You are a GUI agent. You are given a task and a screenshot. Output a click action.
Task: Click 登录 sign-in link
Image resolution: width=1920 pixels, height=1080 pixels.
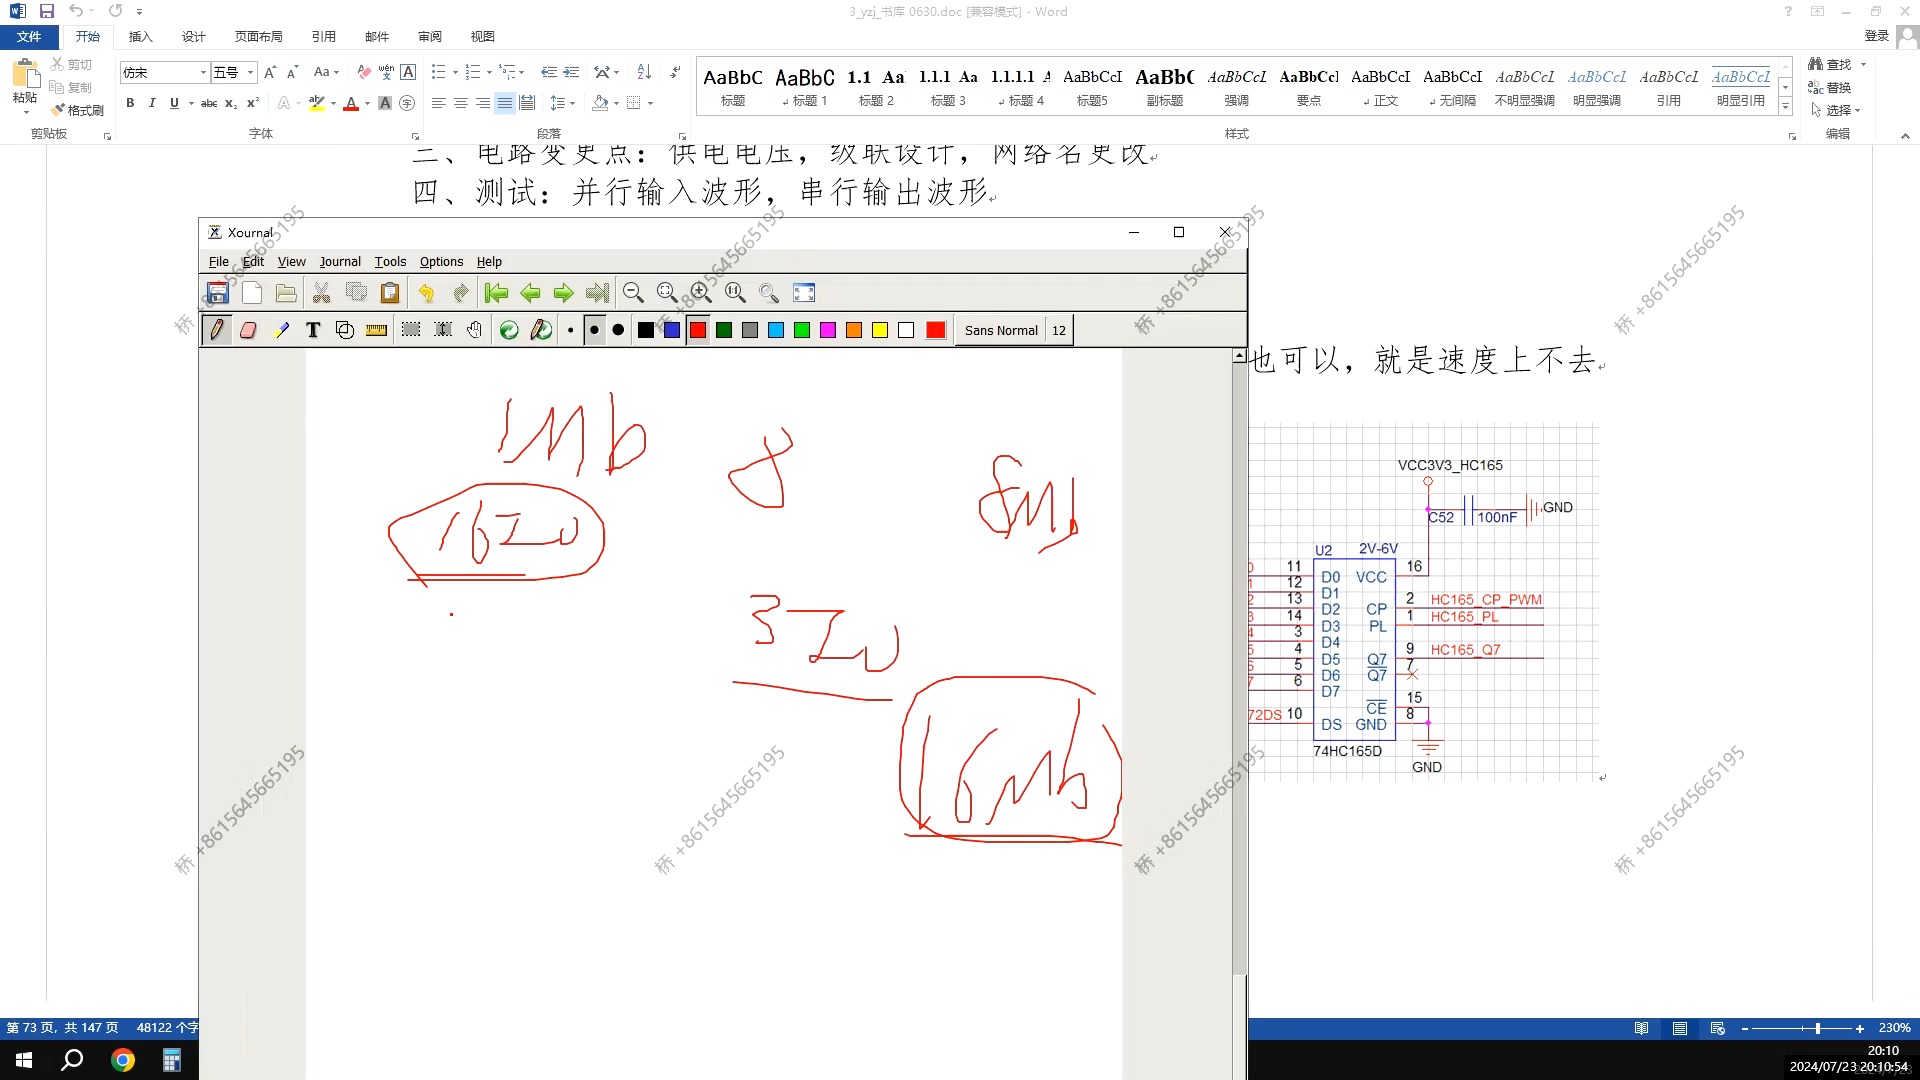[x=1876, y=36]
